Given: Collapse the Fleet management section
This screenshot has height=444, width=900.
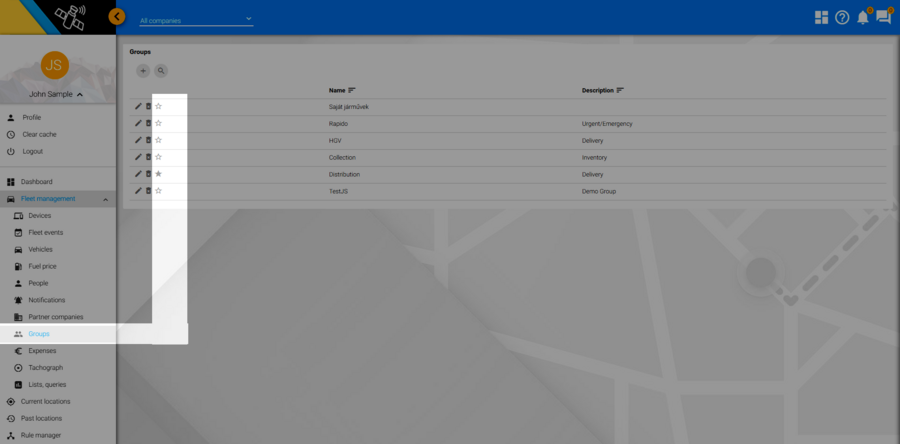Looking at the screenshot, I should tap(105, 199).
